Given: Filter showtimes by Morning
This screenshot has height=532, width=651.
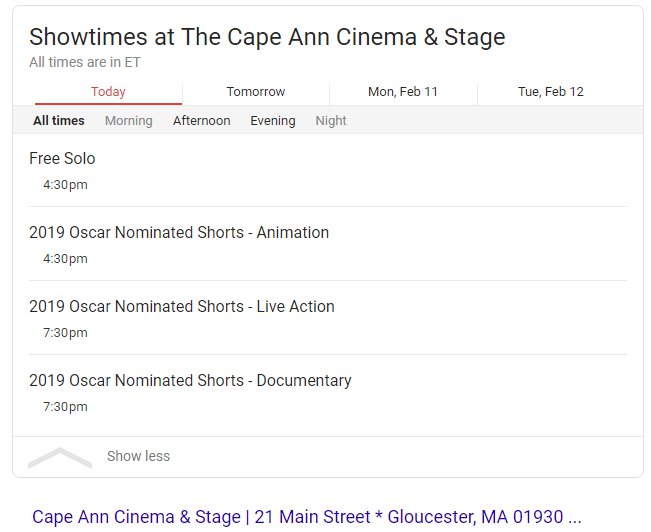Looking at the screenshot, I should (129, 121).
